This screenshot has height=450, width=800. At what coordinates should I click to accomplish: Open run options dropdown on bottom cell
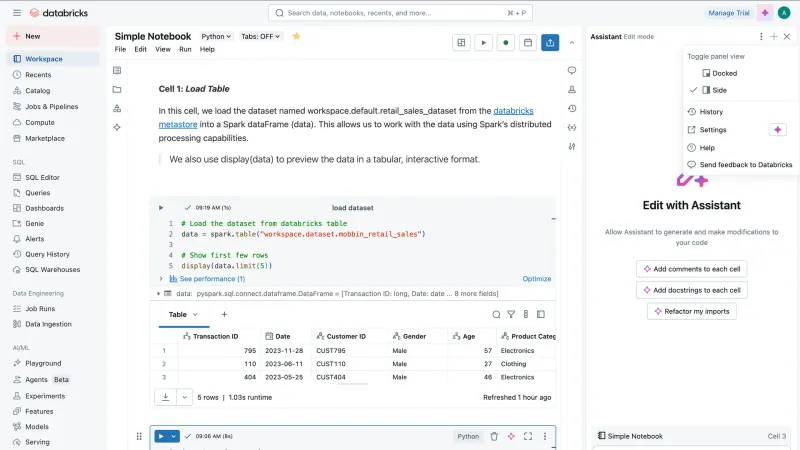(173, 436)
